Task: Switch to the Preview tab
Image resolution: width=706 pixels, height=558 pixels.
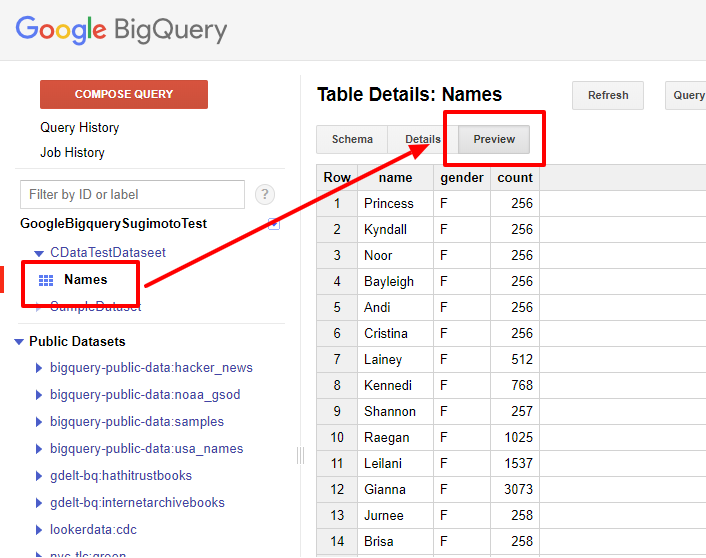Action: (494, 140)
